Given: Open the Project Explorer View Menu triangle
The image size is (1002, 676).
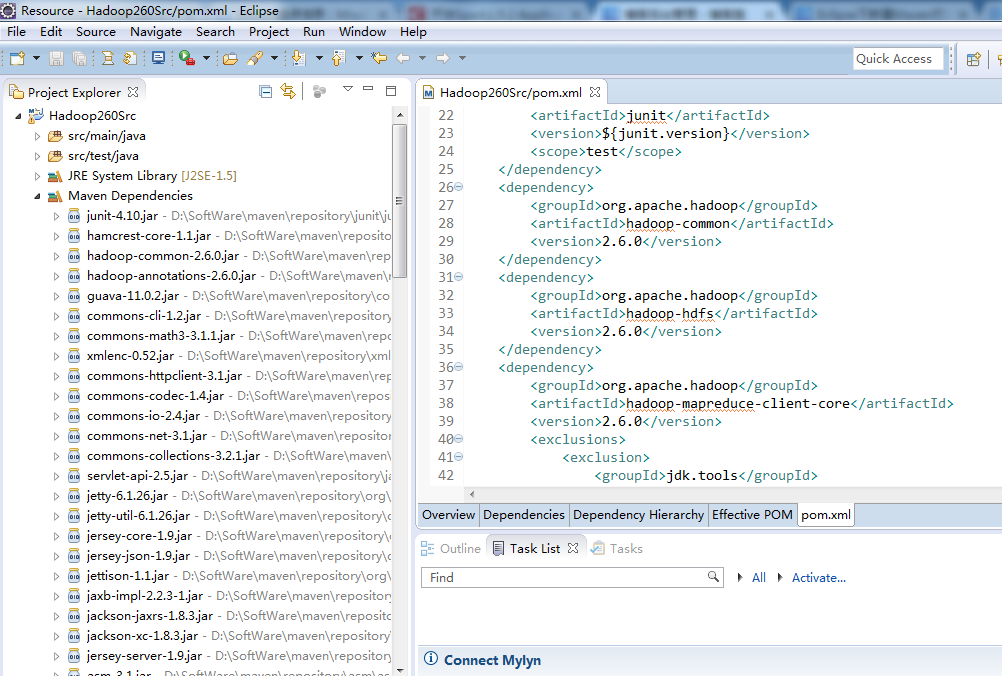Looking at the screenshot, I should 348,89.
